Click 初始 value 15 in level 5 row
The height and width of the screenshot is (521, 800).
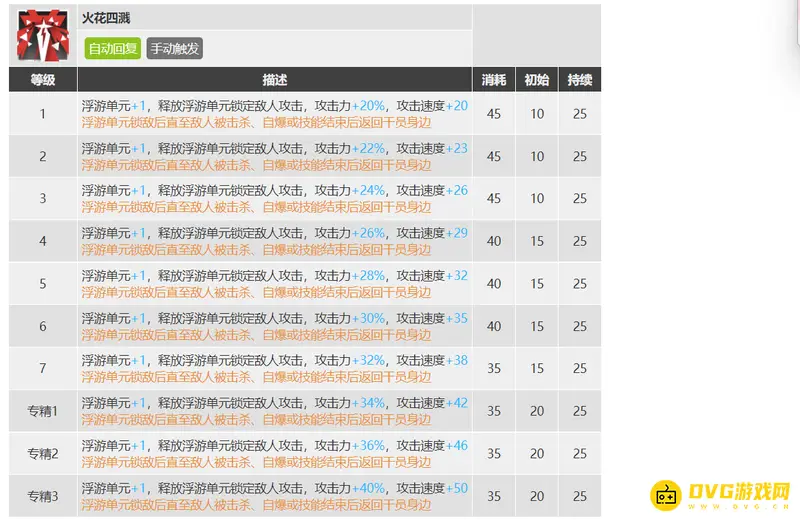[x=537, y=284]
